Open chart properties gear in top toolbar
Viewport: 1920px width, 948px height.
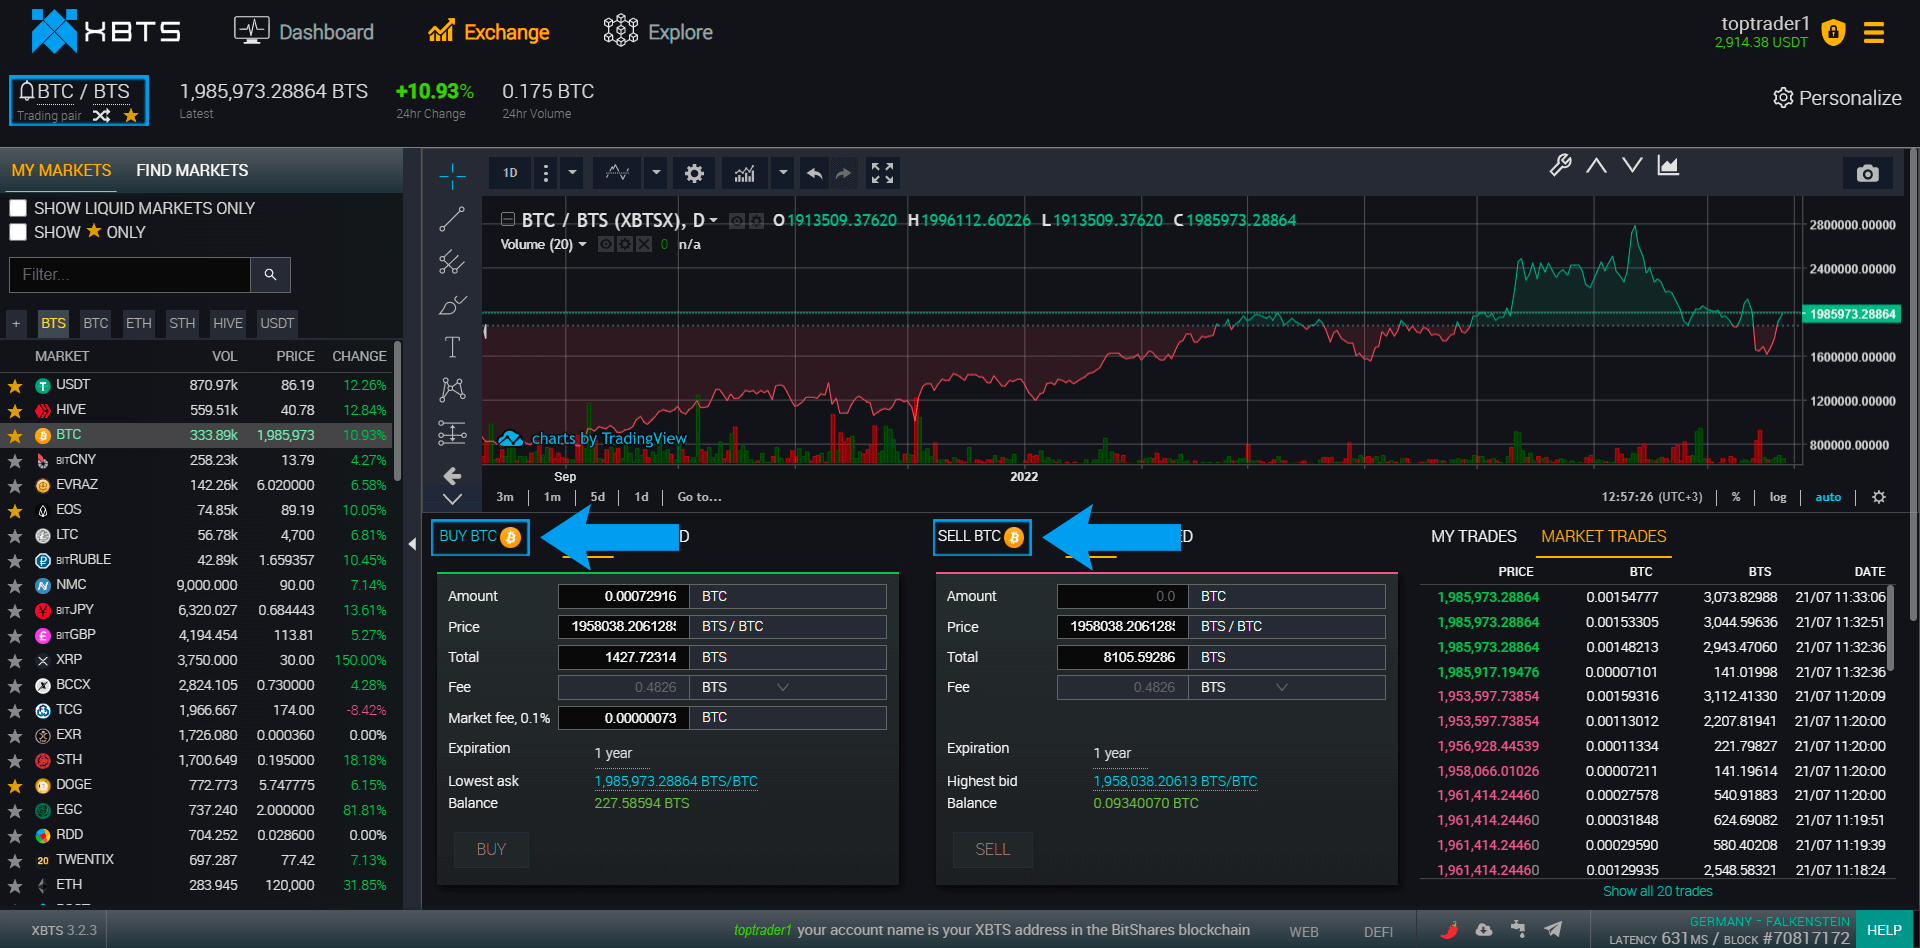pos(694,173)
